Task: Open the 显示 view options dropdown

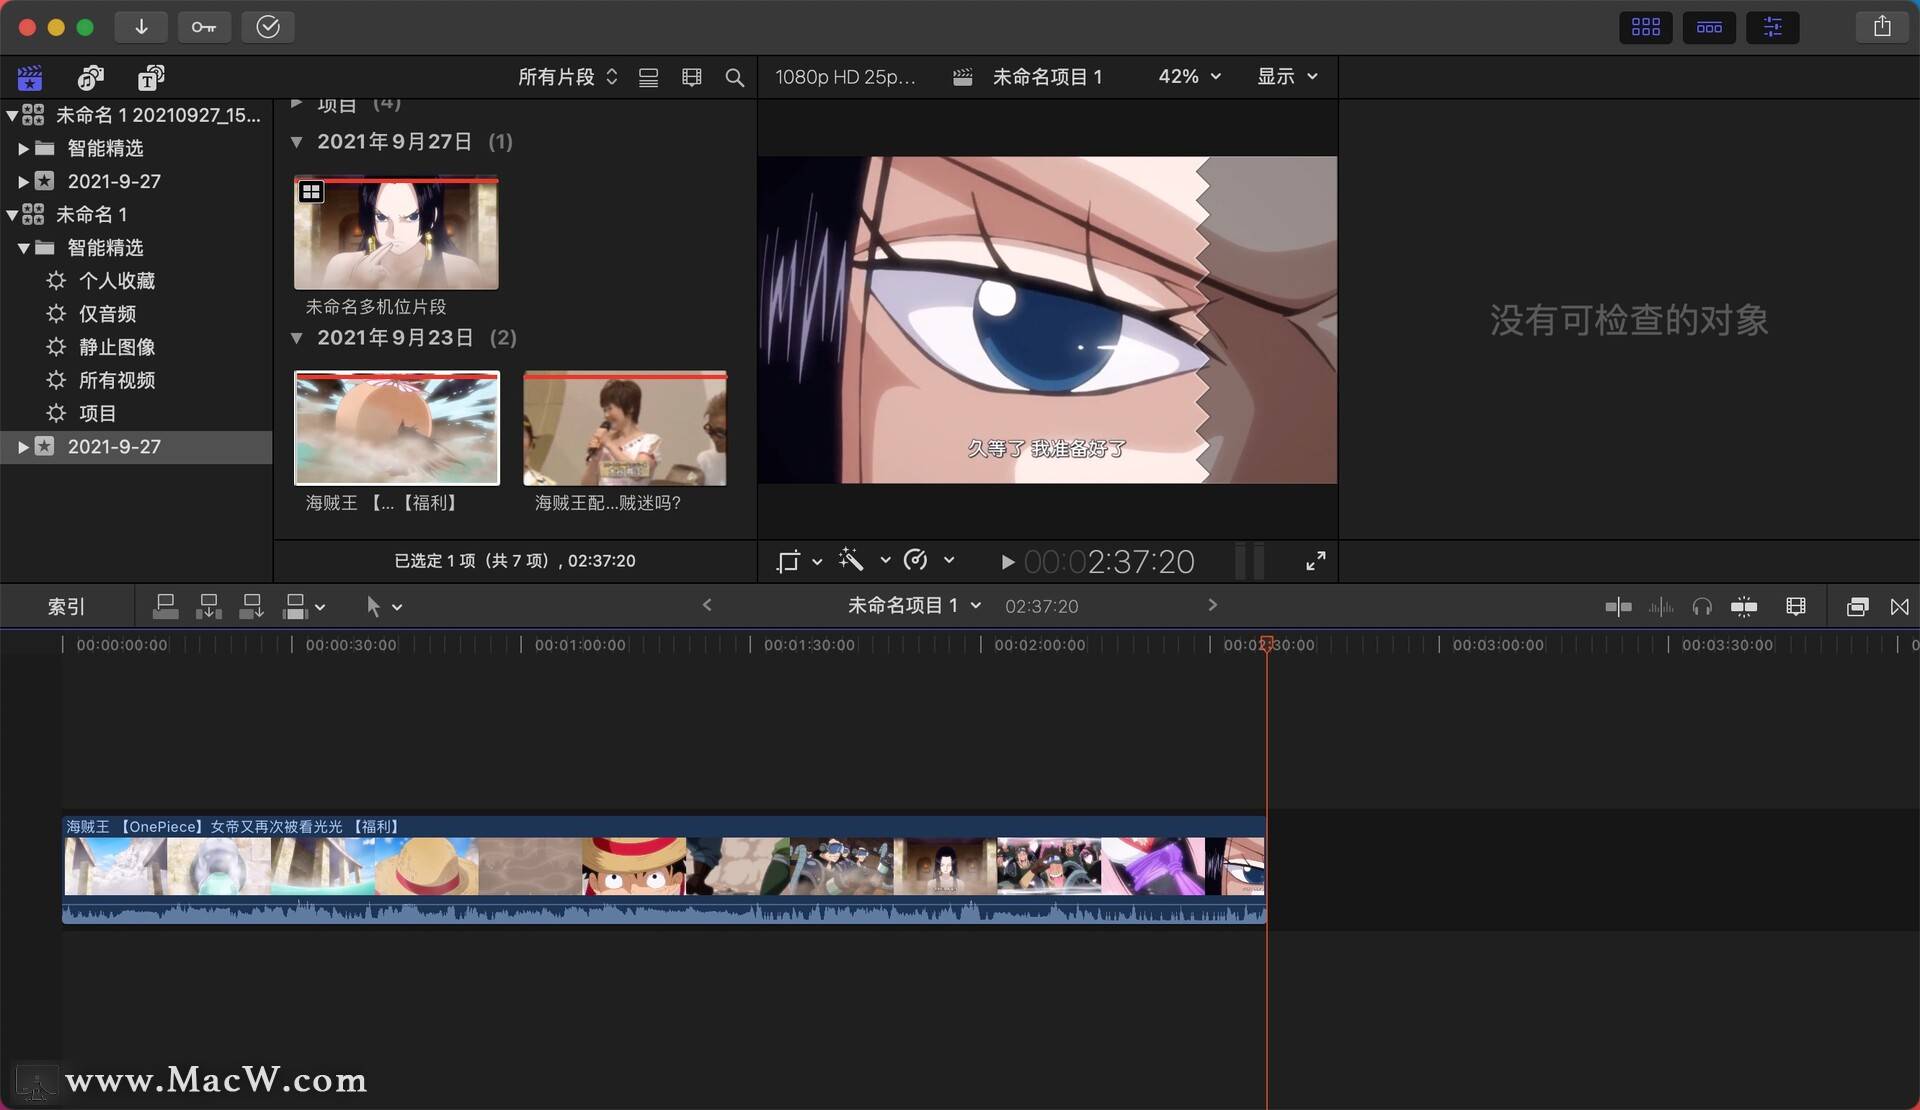Action: (x=1287, y=76)
